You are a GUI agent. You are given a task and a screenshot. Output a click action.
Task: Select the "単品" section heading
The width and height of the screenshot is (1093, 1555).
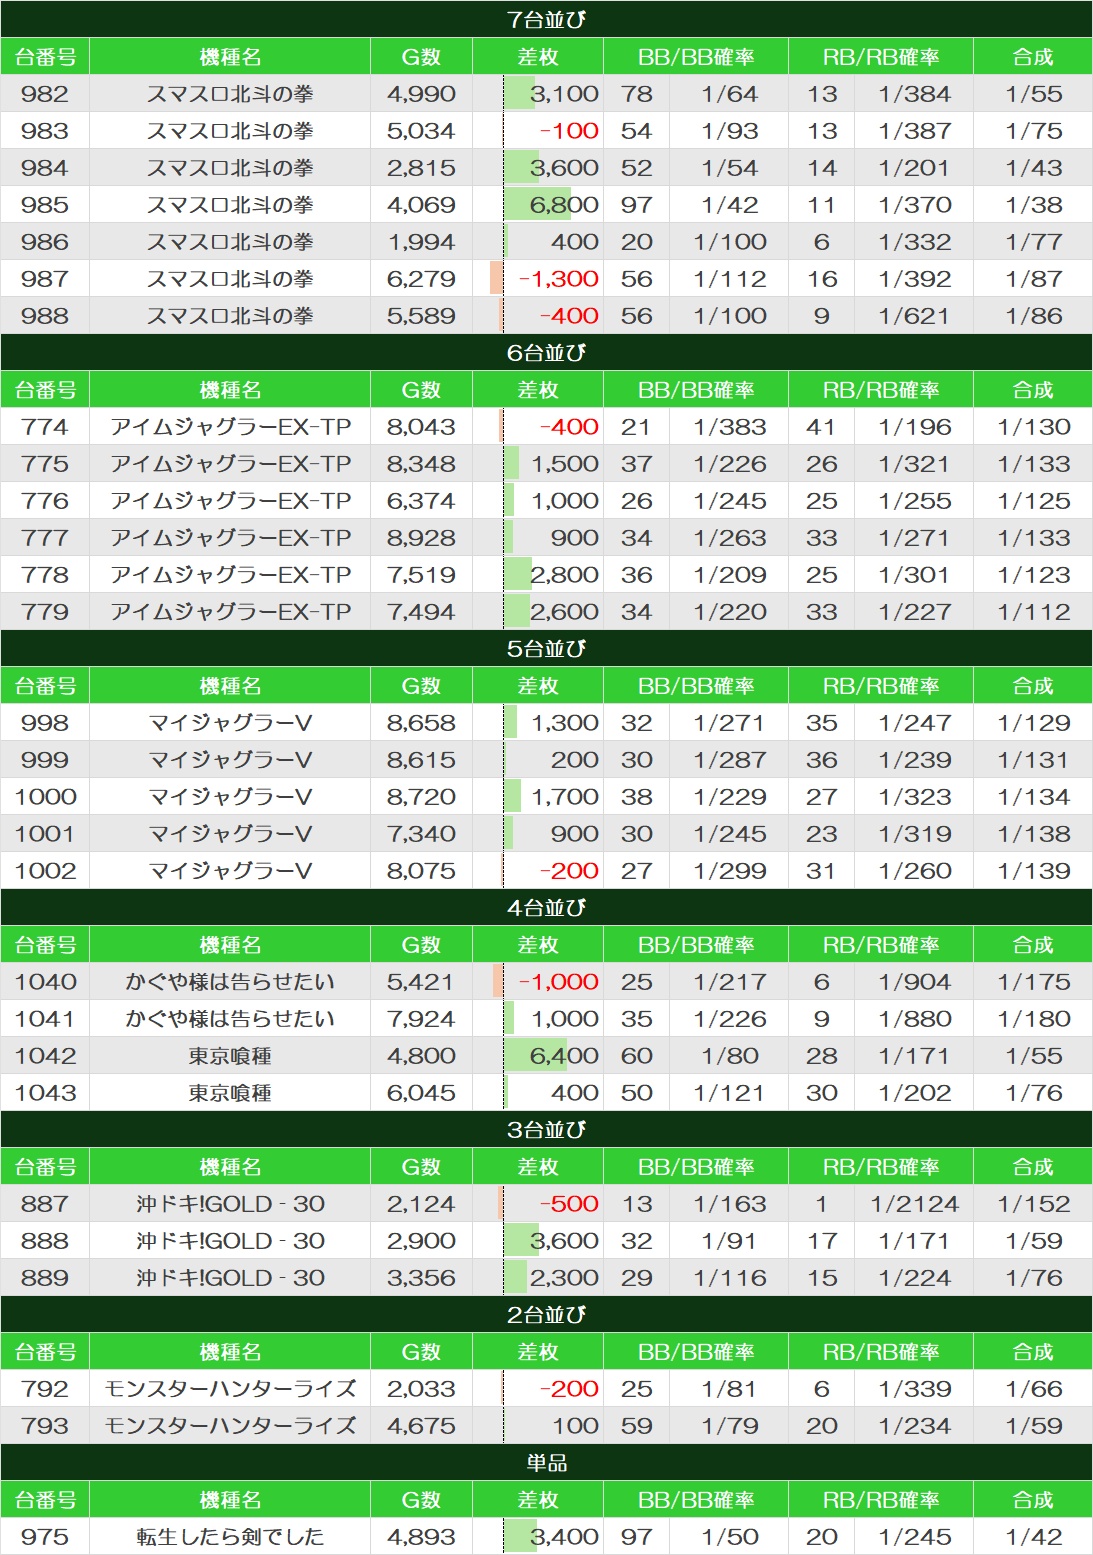(x=546, y=1462)
